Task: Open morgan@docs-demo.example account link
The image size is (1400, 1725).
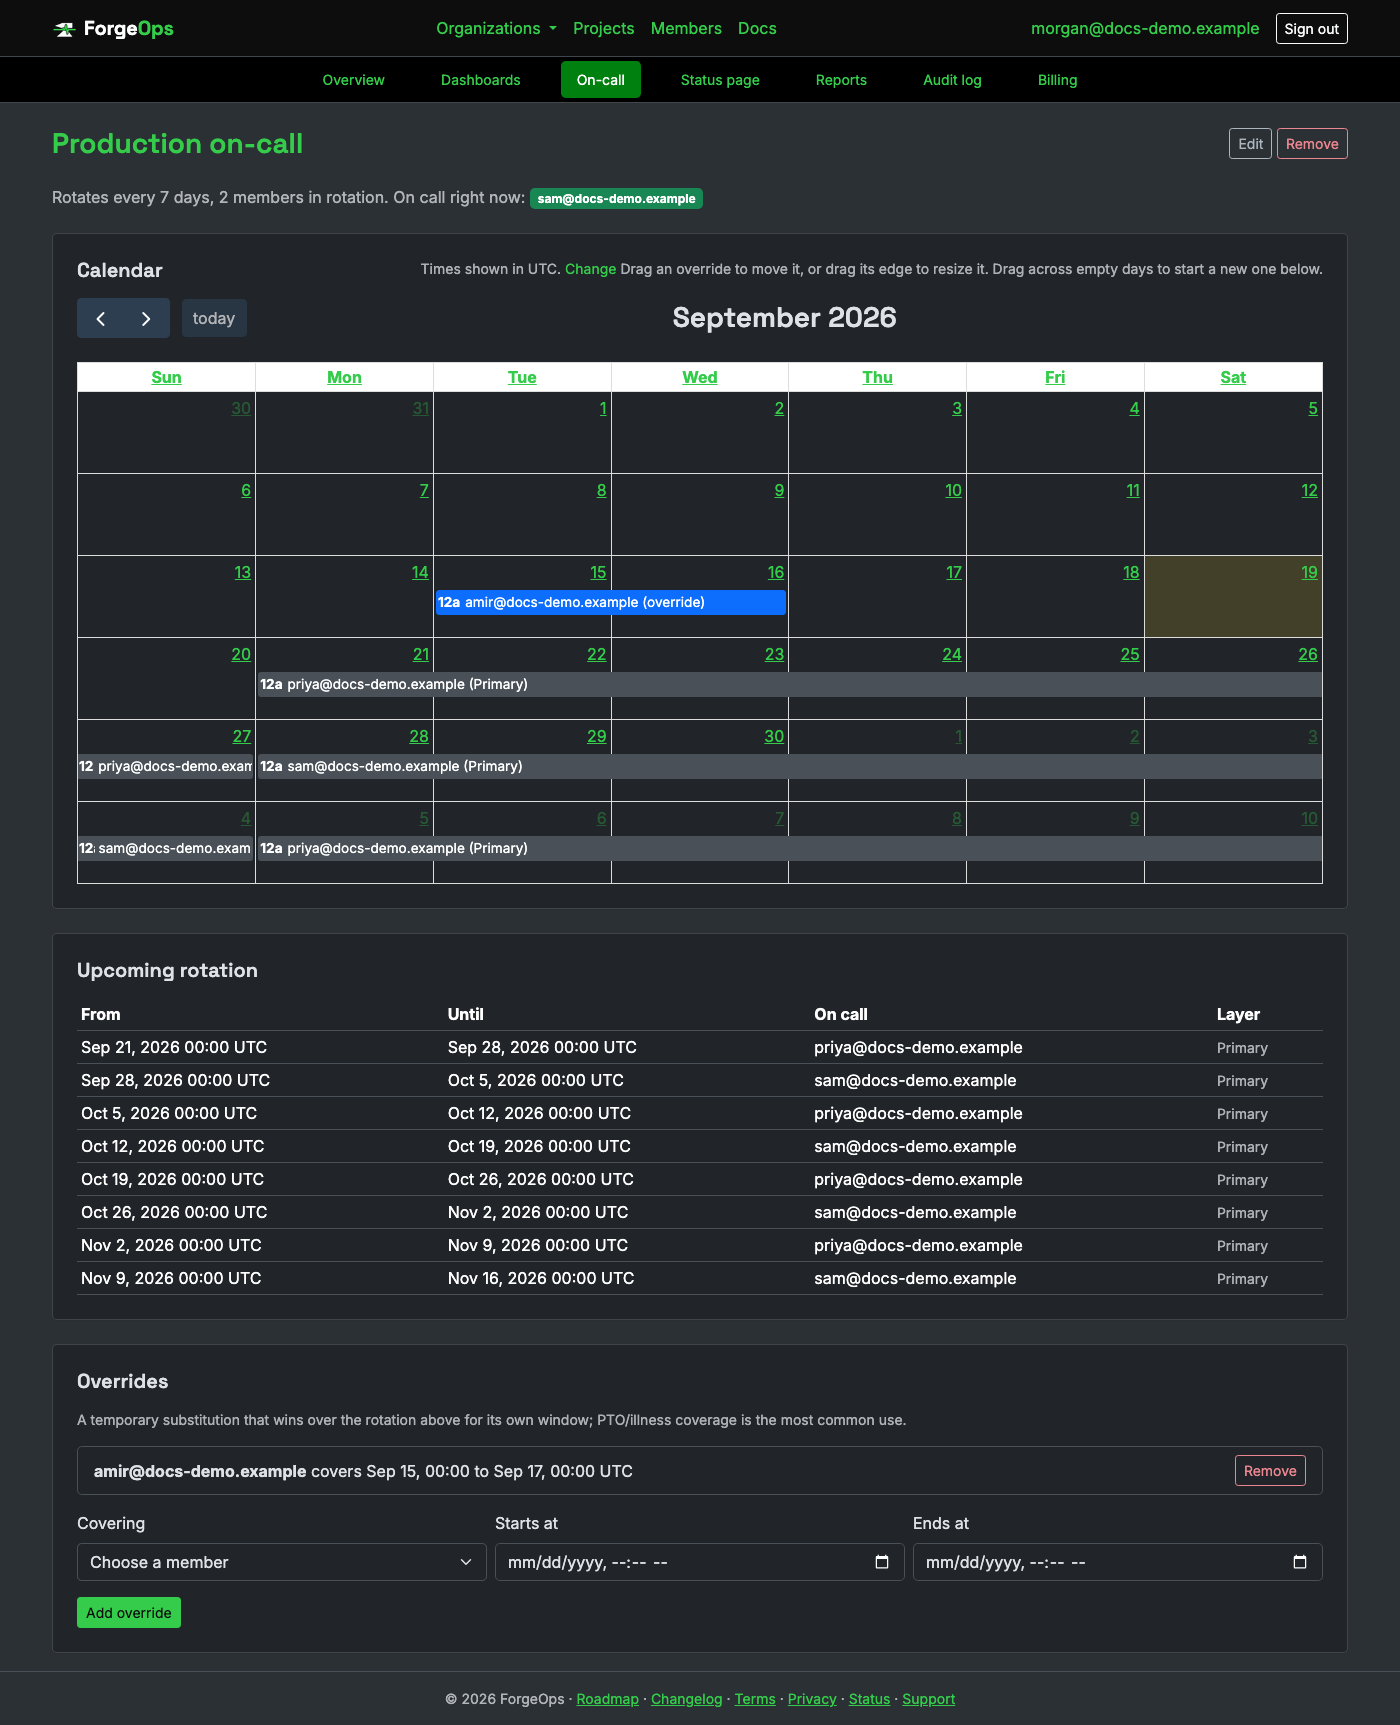Action: 1145,28
